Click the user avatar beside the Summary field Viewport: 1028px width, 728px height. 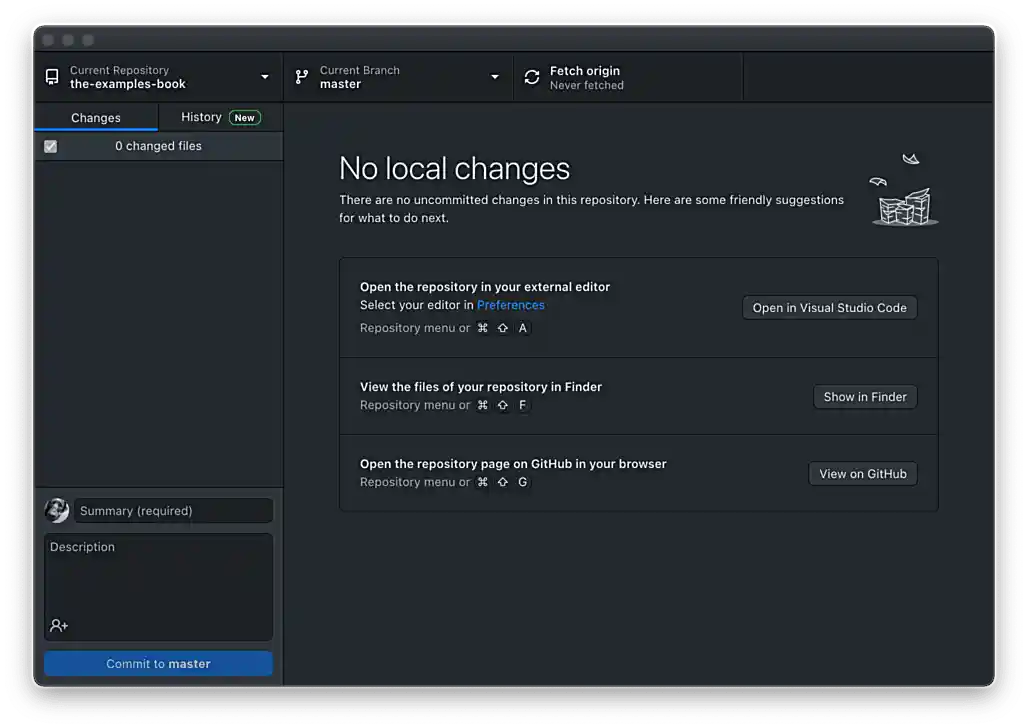[57, 510]
